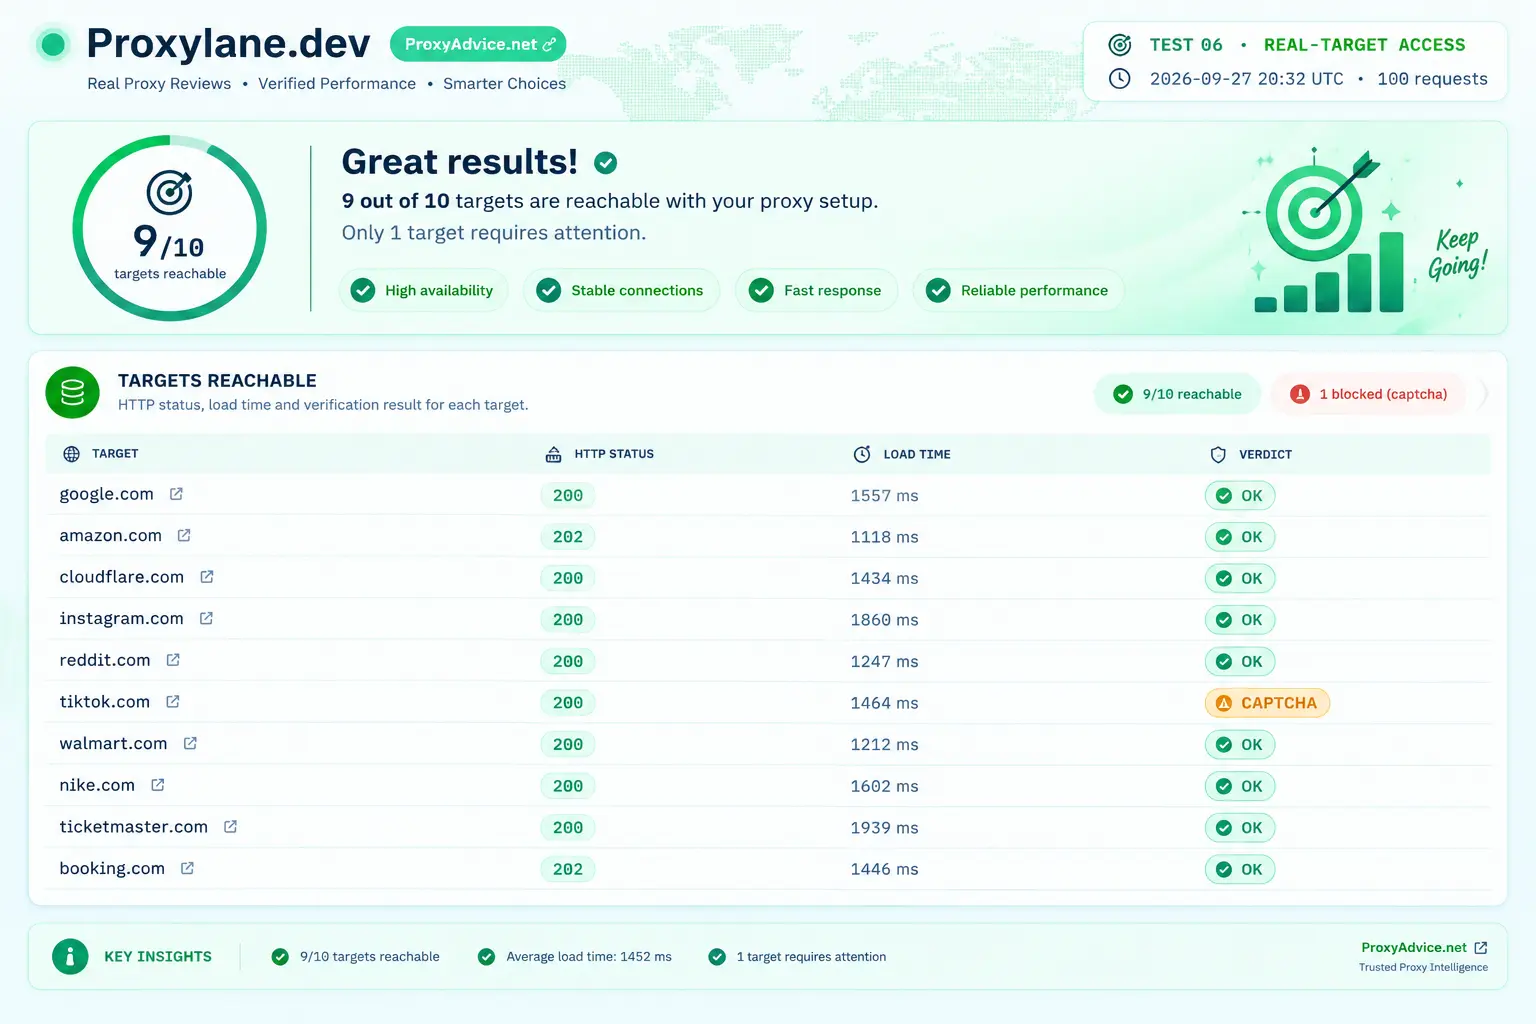Open ticketmaster.com external link icon
Viewport: 1536px width, 1024px height.
[230, 827]
